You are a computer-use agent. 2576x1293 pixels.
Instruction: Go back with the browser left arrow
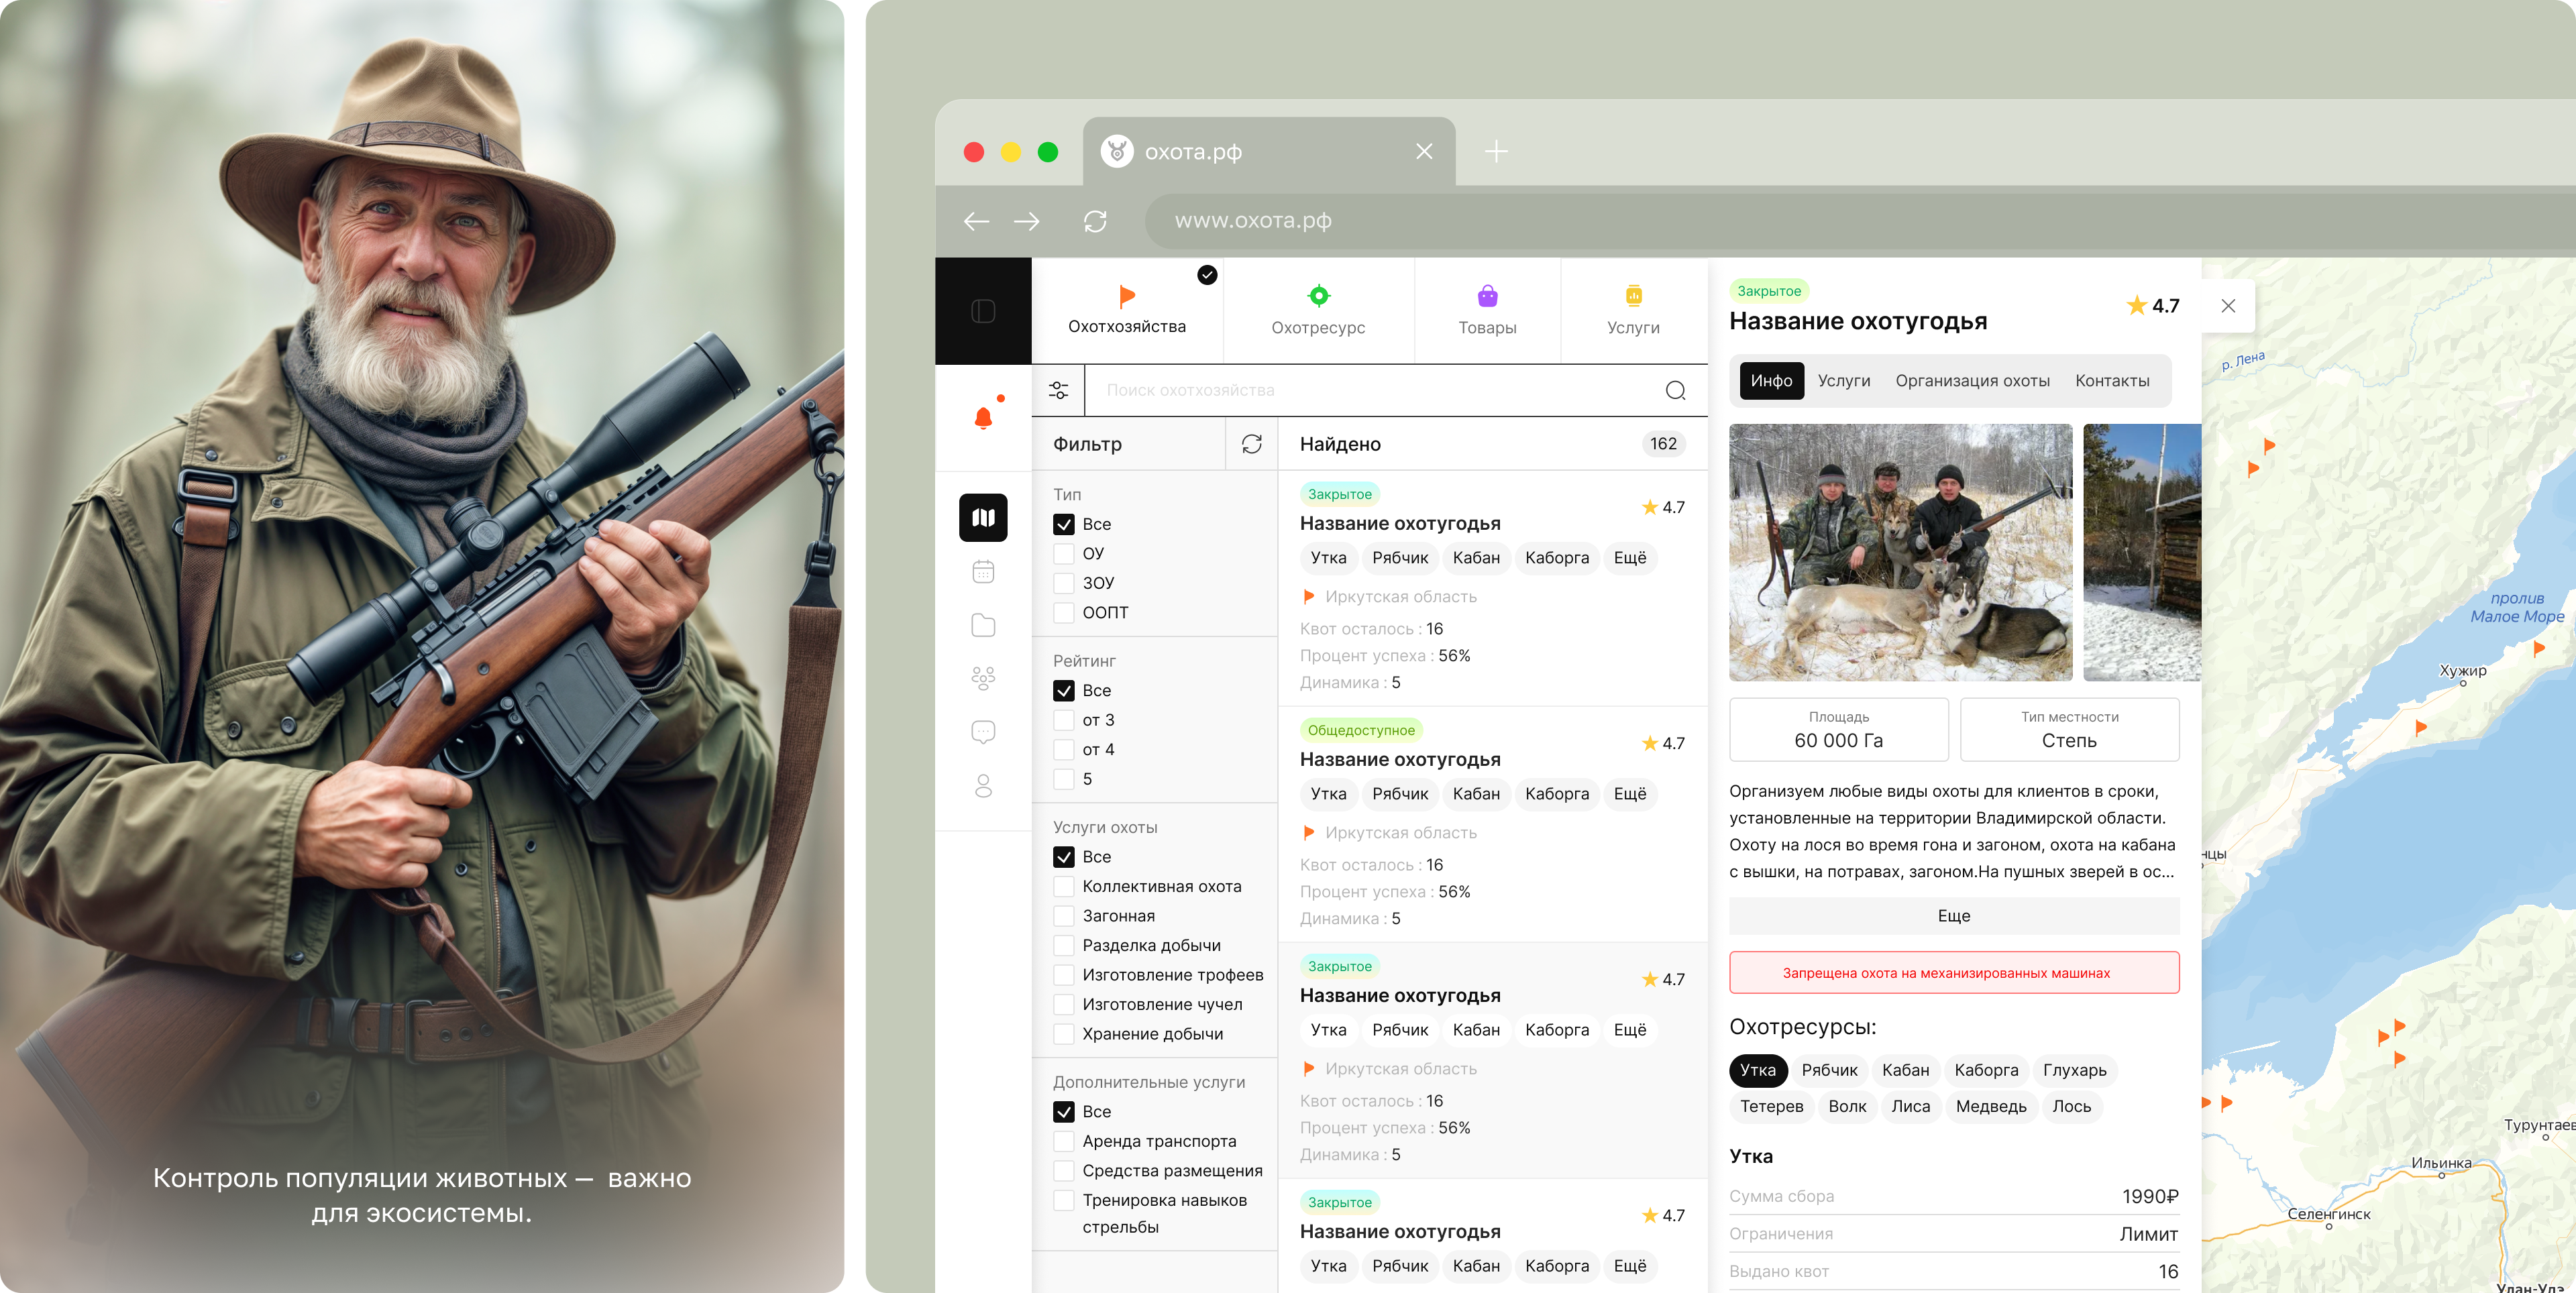tap(976, 221)
